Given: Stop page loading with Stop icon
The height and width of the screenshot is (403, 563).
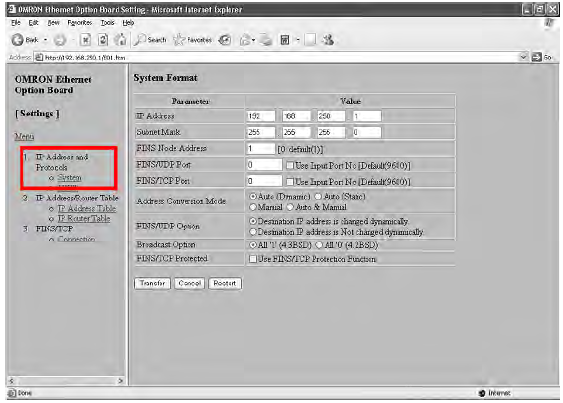Looking at the screenshot, I should pyautogui.click(x=85, y=40).
